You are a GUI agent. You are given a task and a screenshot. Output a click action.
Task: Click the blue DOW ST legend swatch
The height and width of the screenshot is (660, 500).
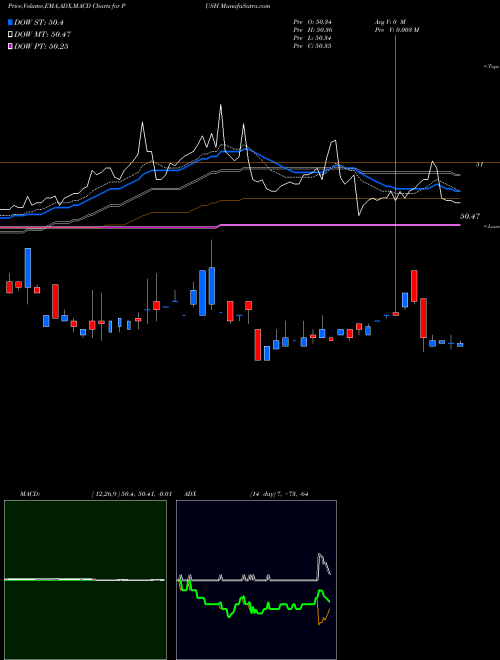pos(10,22)
